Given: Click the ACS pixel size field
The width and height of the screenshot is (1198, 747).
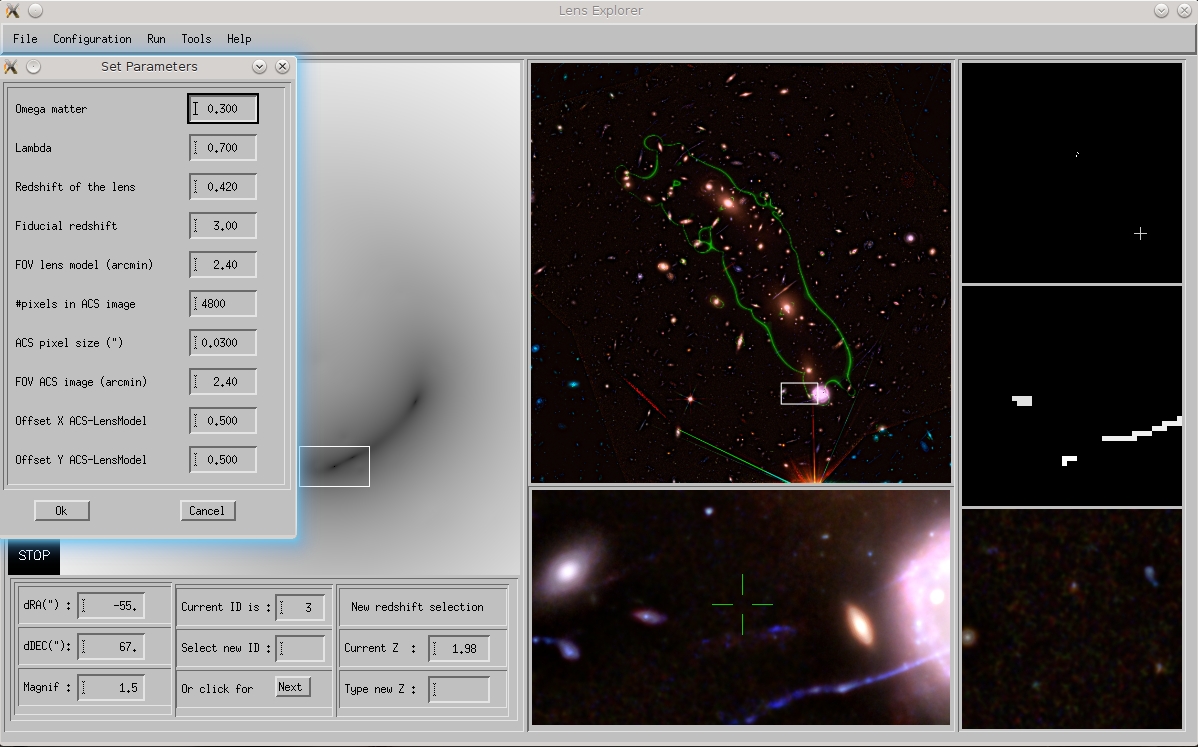Looking at the screenshot, I should [x=223, y=343].
